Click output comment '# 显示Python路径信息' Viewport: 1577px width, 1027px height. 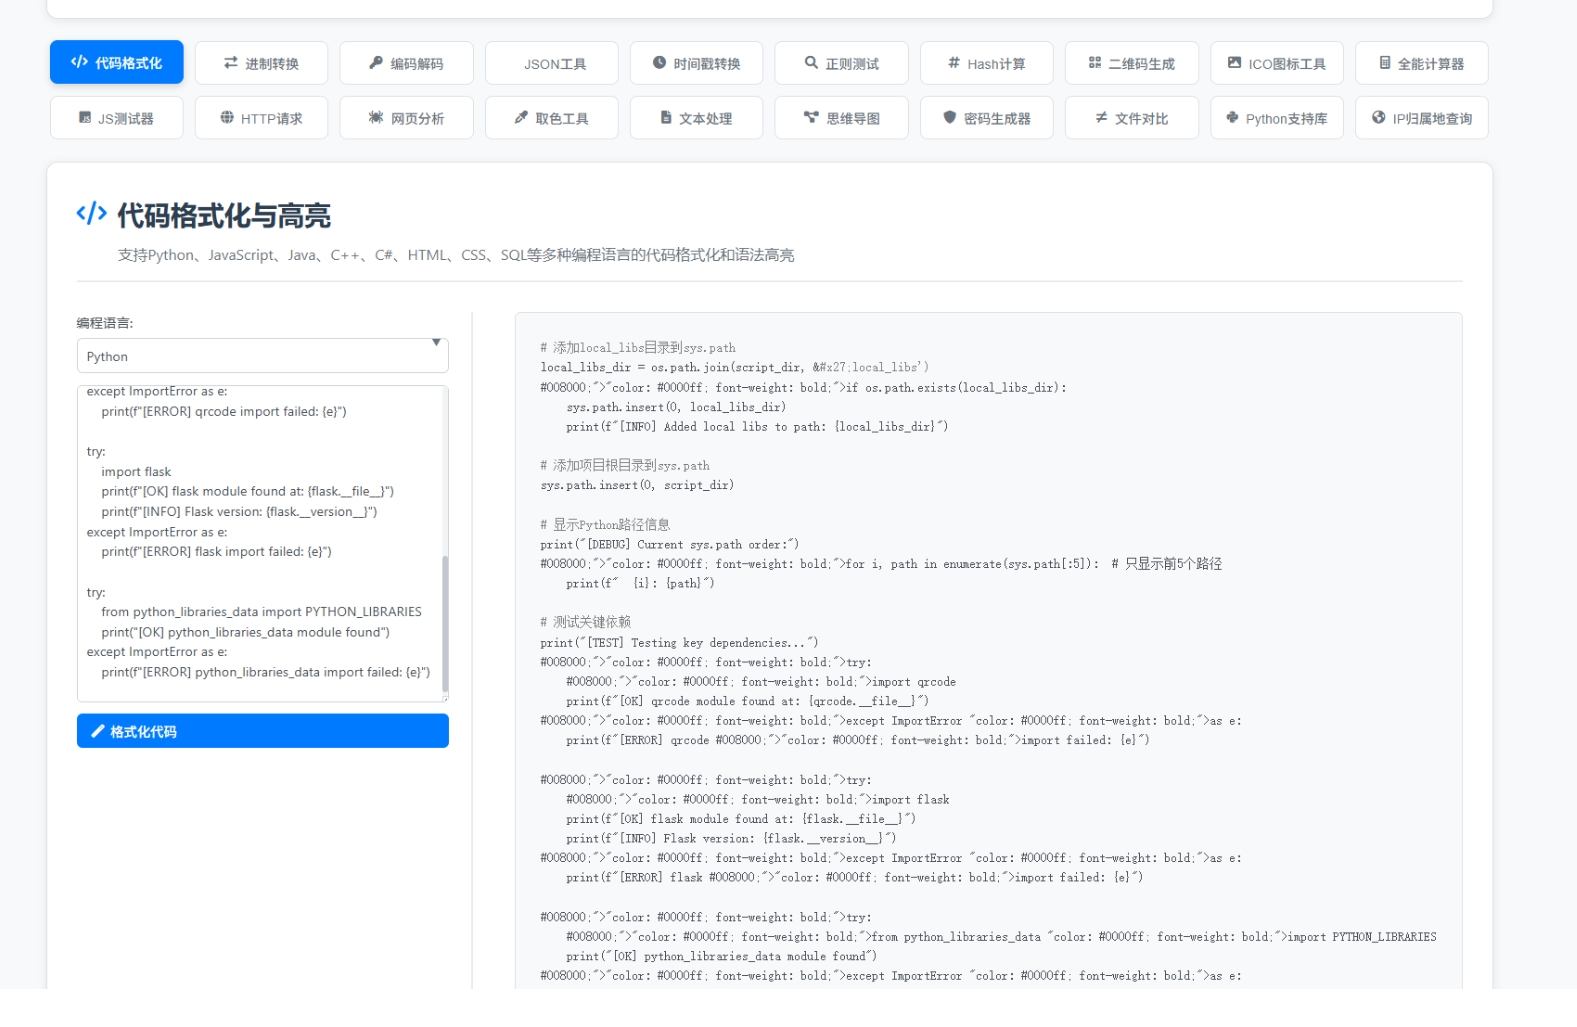(x=605, y=524)
